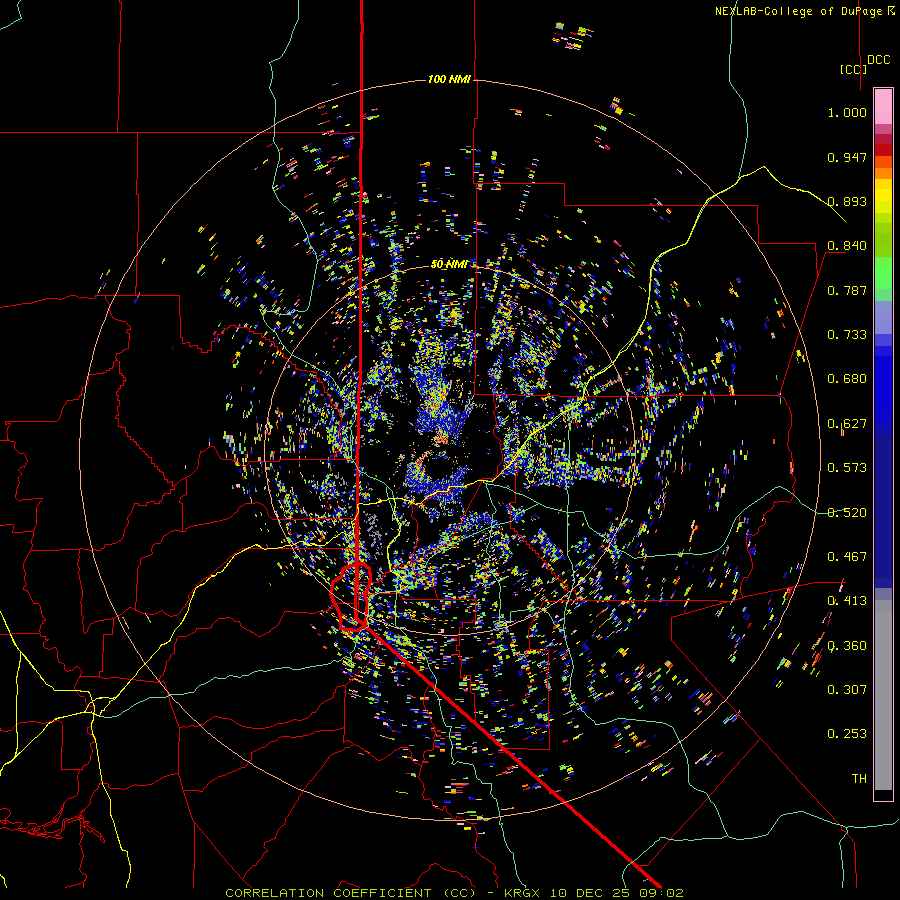Click the gray segment of the color bar
This screenshot has width=900, height=900.
click(x=883, y=695)
